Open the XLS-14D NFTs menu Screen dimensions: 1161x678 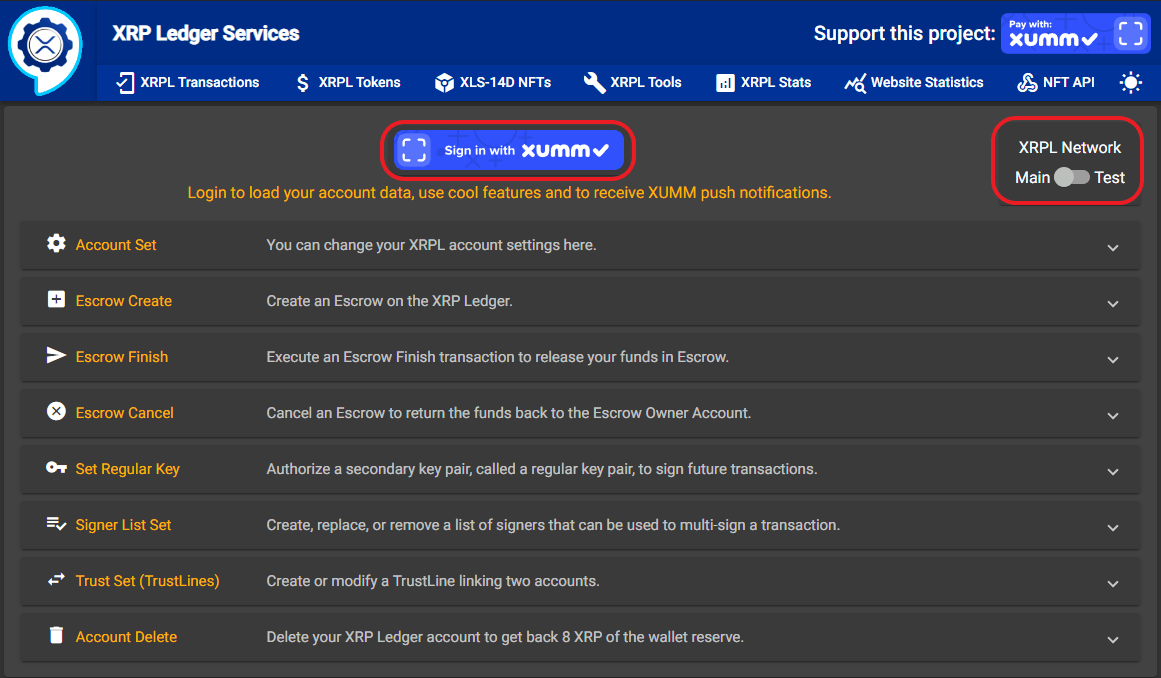click(492, 83)
